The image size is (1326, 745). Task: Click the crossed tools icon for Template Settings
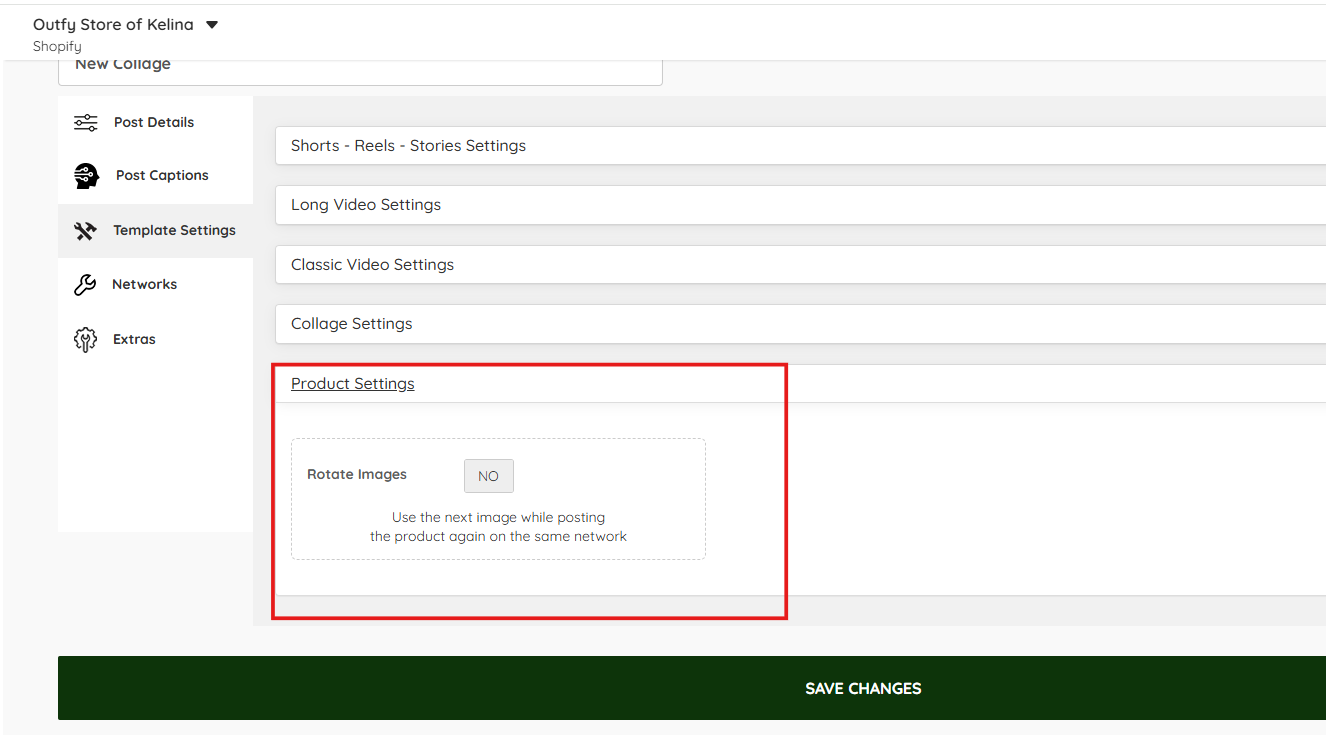point(85,230)
